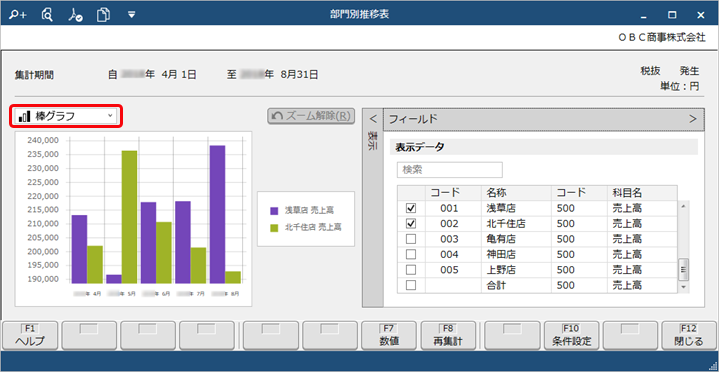Maximize the 部門別推移表 window
Screen dimensions: 719x372
tap(672, 15)
